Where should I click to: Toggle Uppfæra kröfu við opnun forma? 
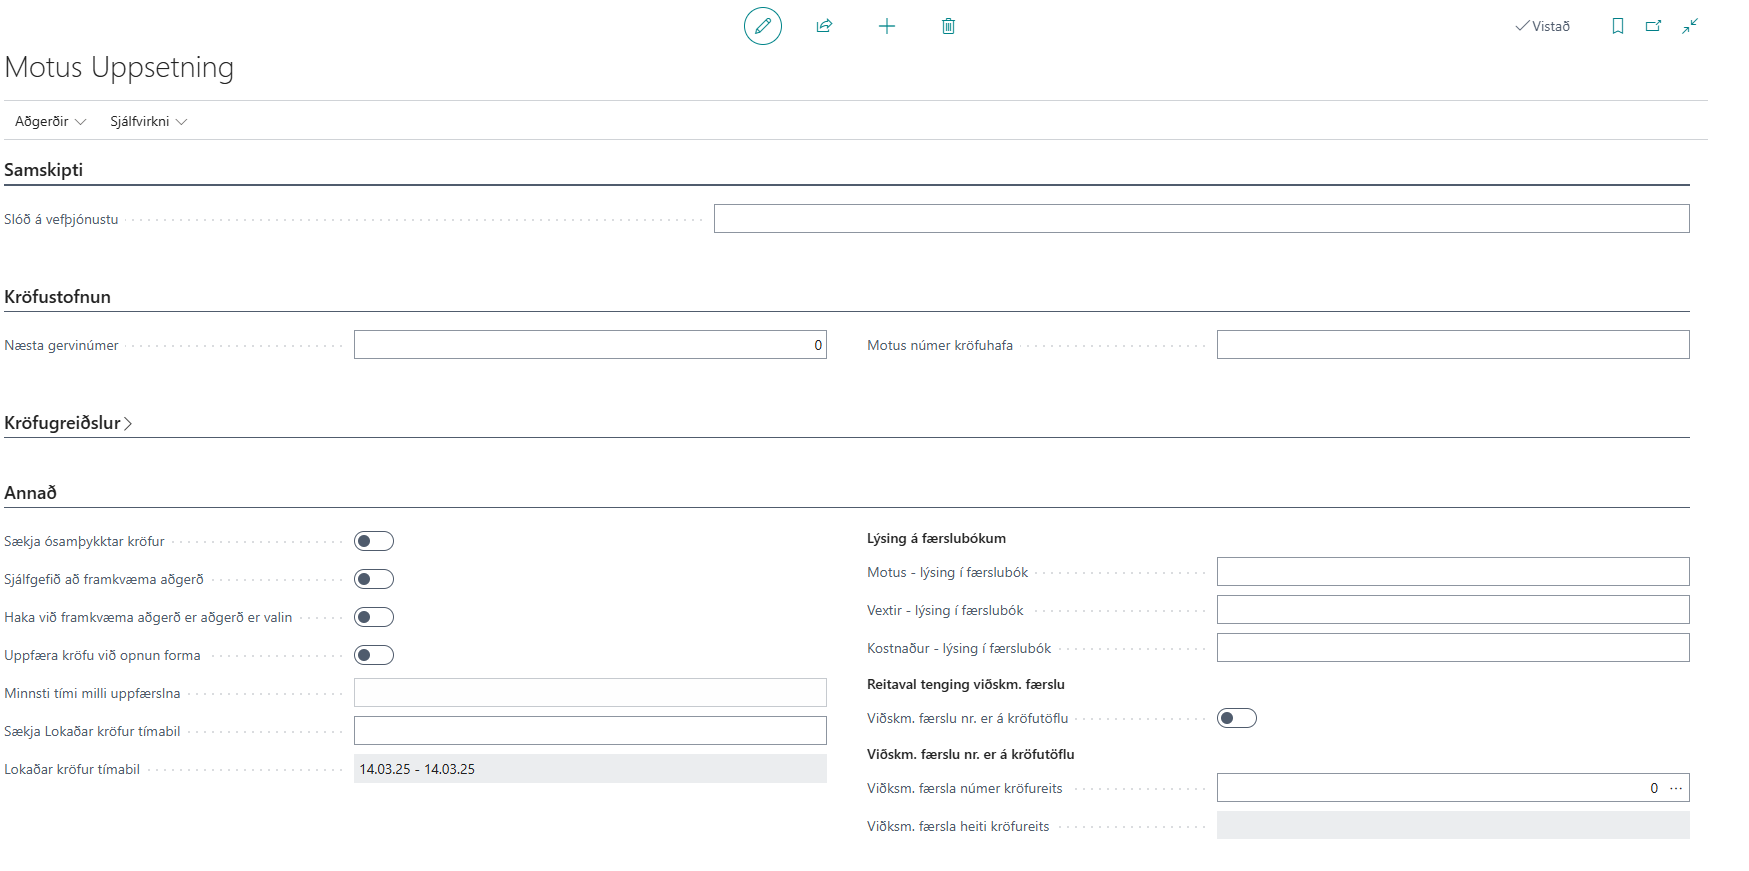point(374,655)
